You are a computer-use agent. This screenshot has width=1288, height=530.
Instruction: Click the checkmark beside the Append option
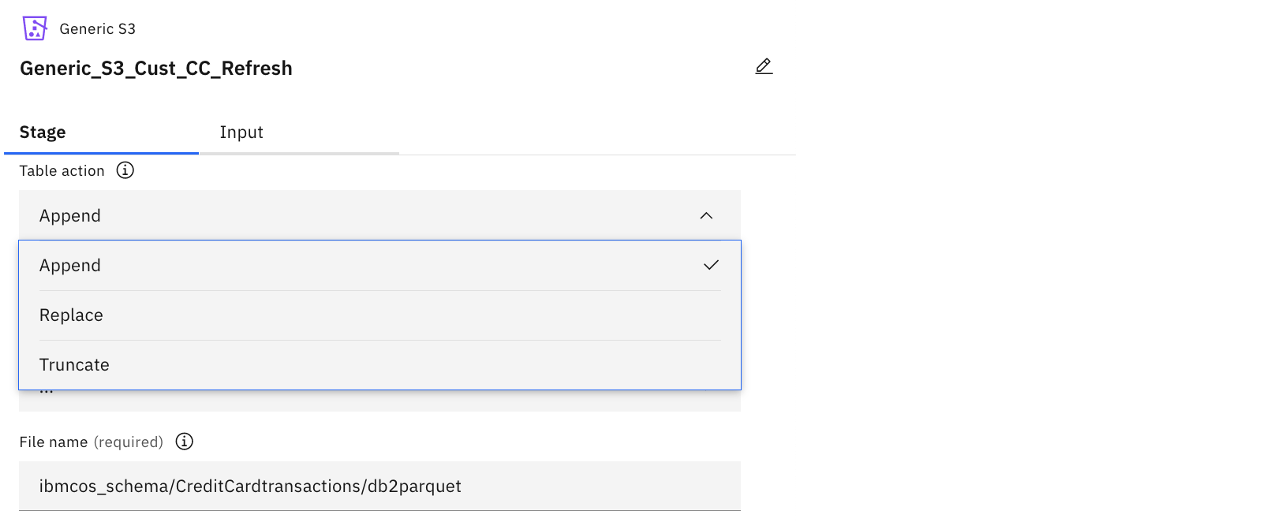click(x=711, y=265)
